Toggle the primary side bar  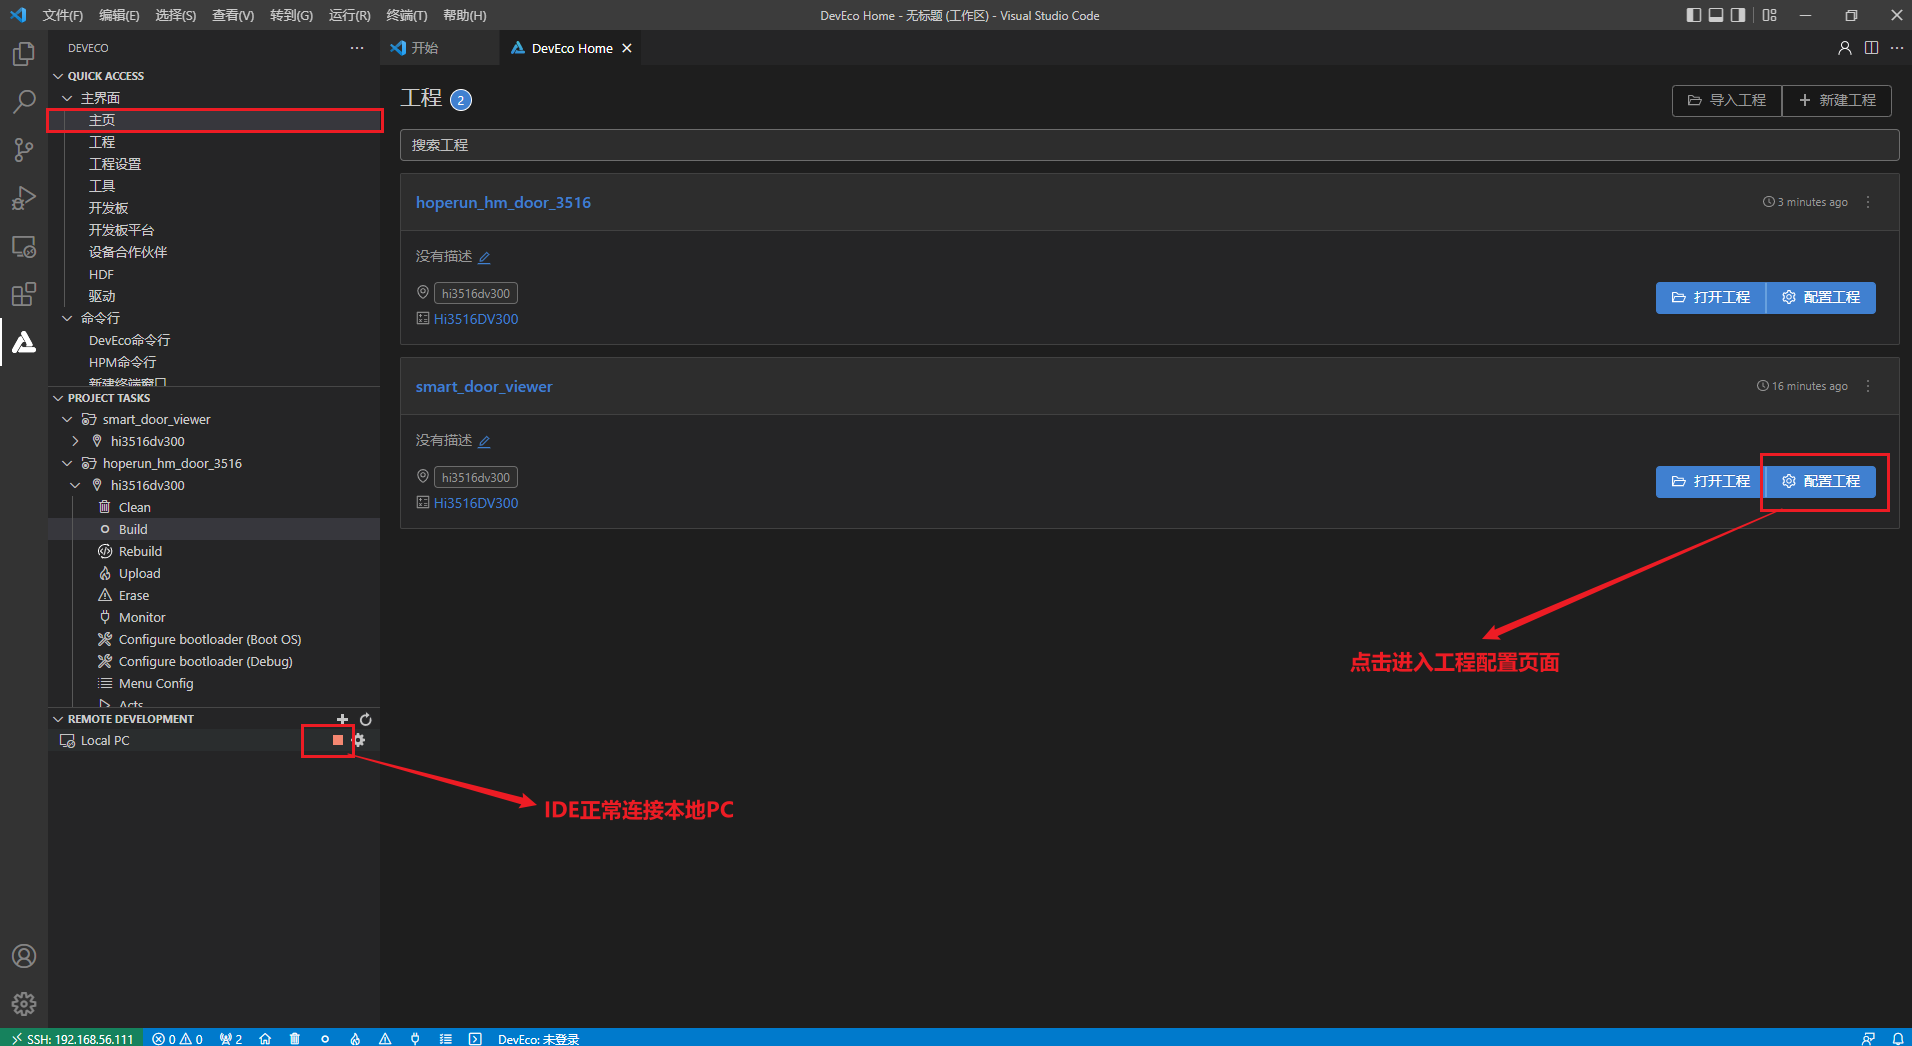point(1693,15)
